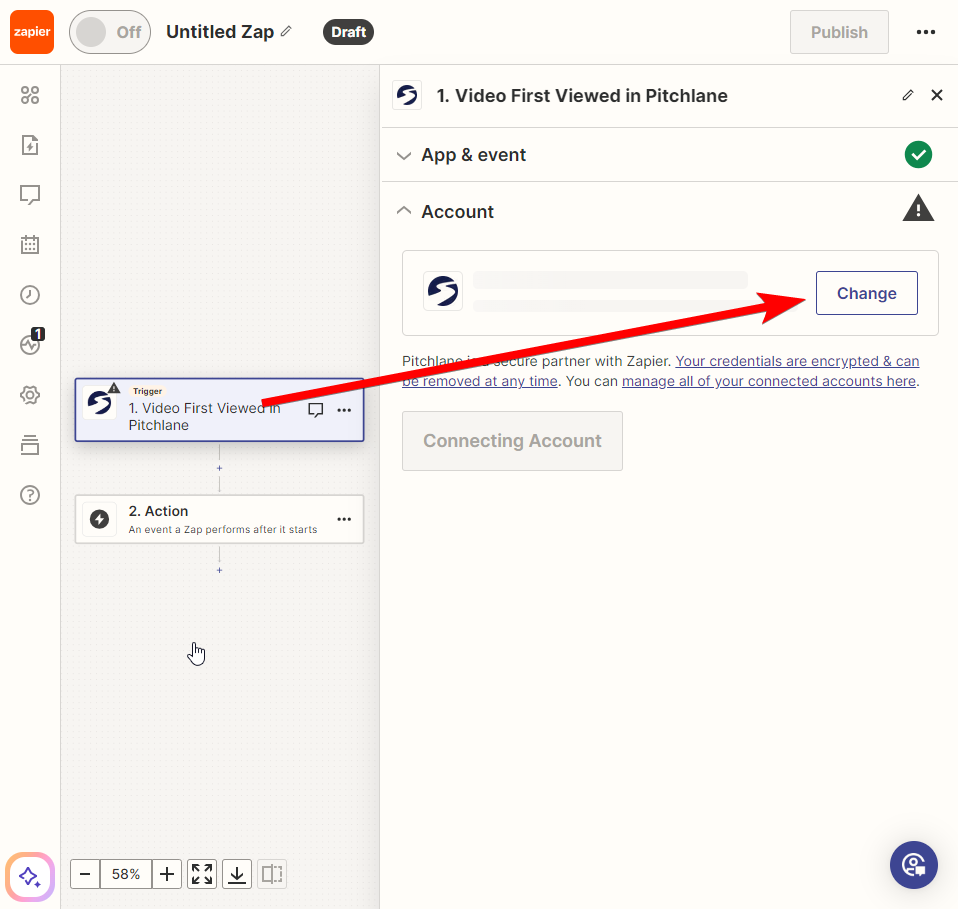
Task: Click the Publish button
Action: pyautogui.click(x=839, y=32)
